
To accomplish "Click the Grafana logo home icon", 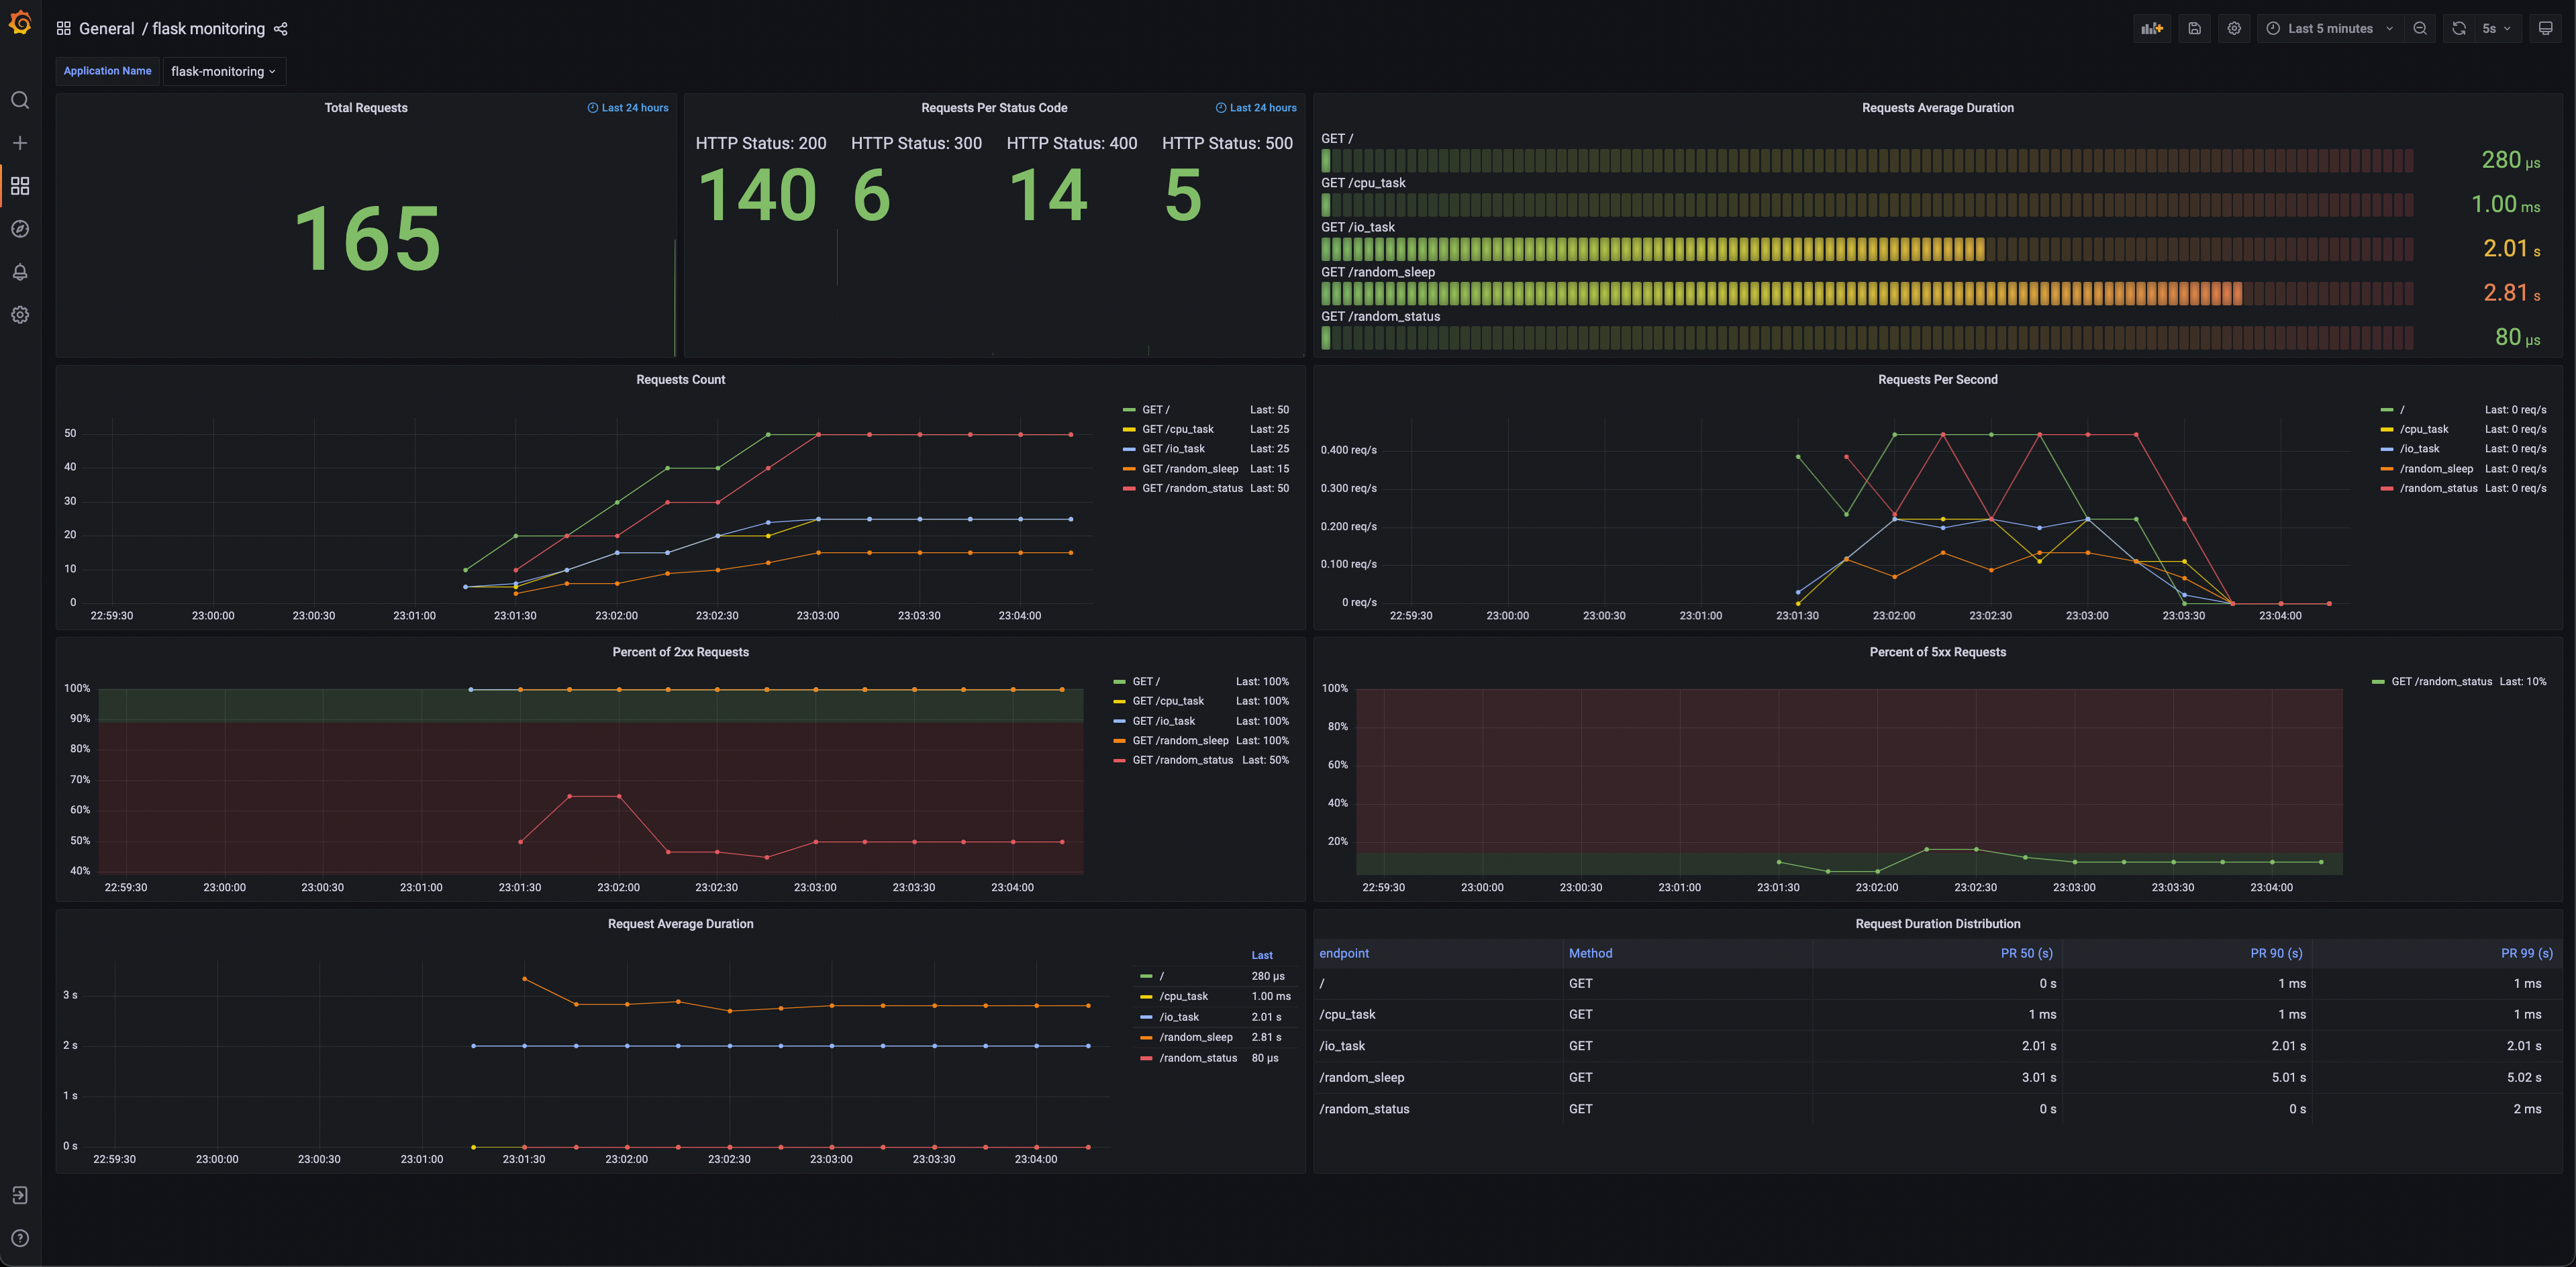I will click(20, 23).
